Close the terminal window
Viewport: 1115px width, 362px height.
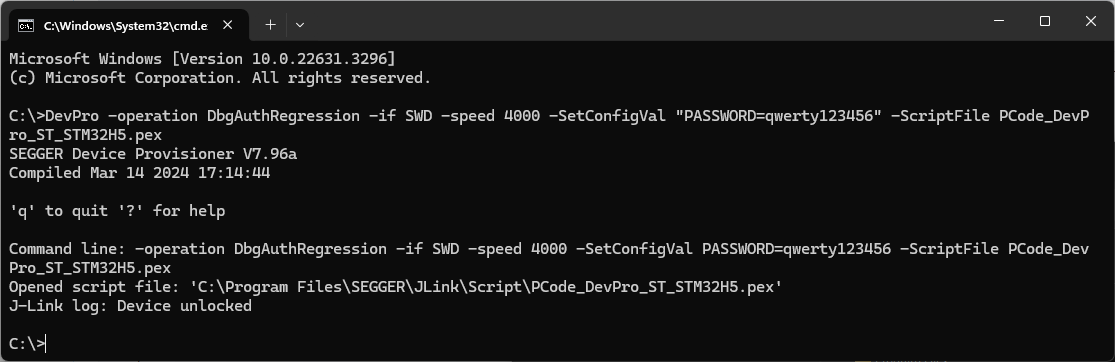click(x=1090, y=21)
